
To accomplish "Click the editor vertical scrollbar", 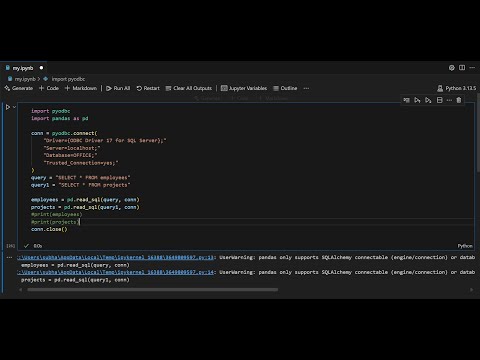I will pyautogui.click(x=478, y=133).
